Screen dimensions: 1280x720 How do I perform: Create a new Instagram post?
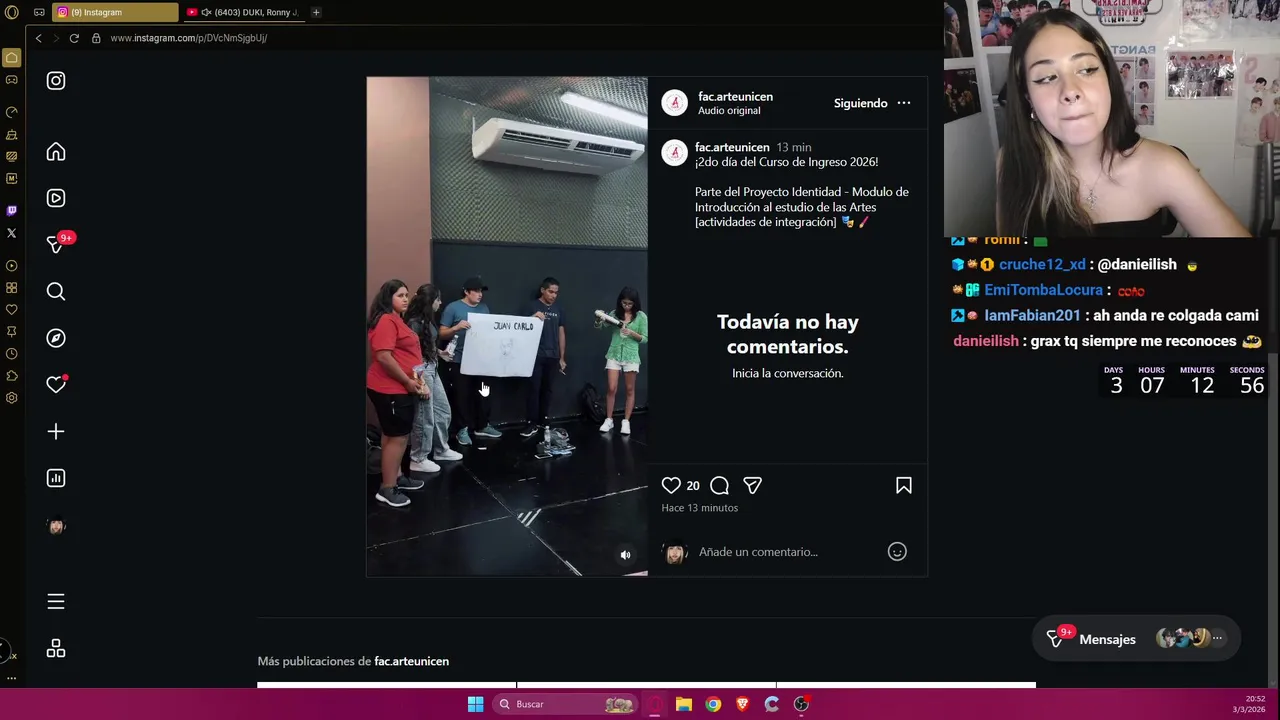[56, 431]
